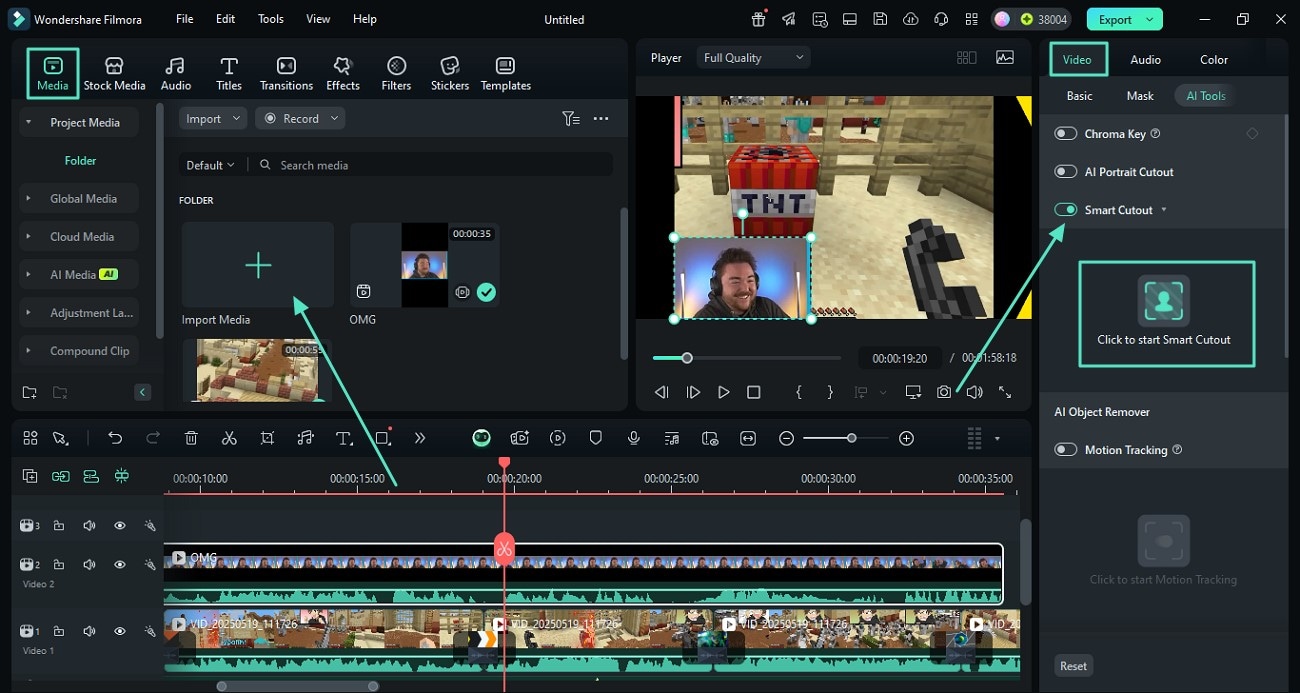Mute the Video 2 track speaker
Image resolution: width=1300 pixels, height=693 pixels.
click(x=89, y=565)
